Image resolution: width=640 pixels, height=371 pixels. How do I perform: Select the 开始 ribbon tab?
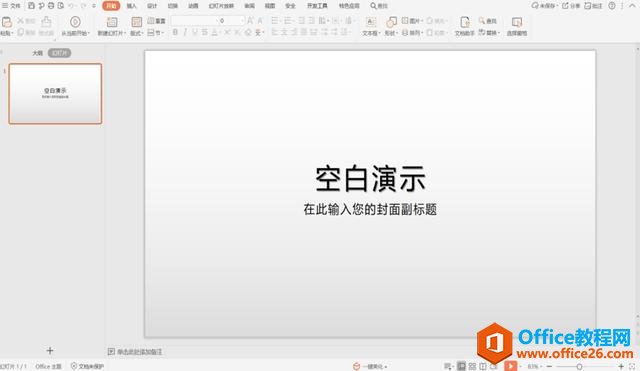click(111, 6)
